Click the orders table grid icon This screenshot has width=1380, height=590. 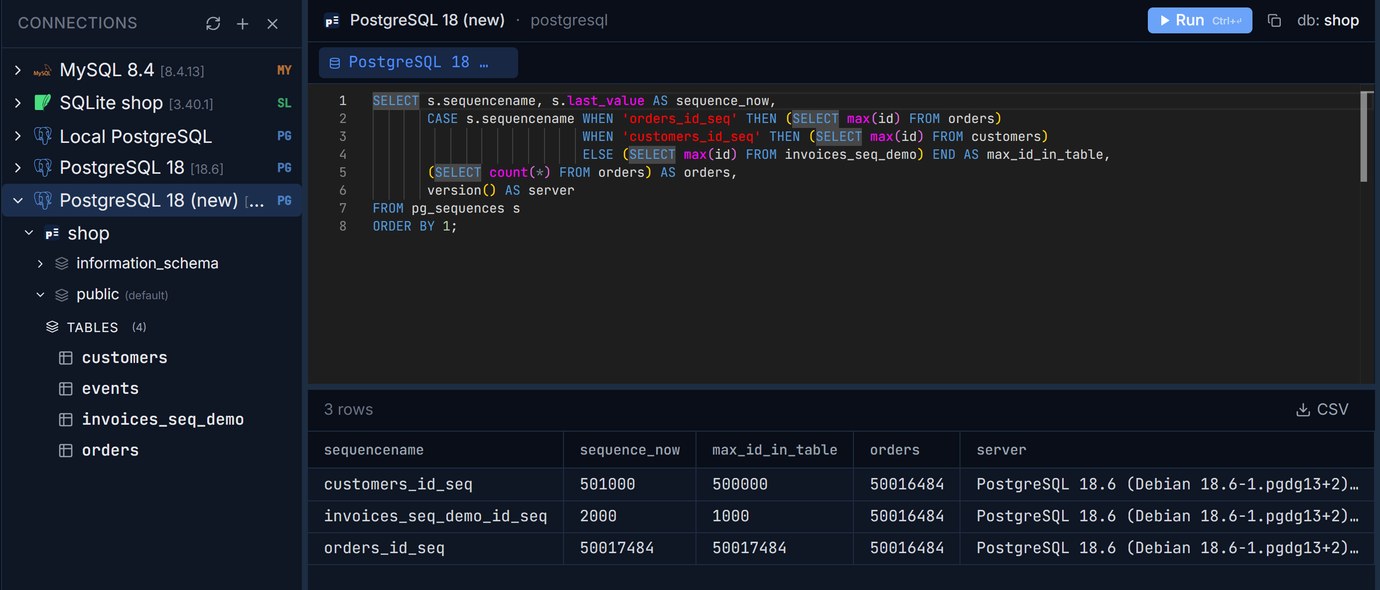coord(66,451)
